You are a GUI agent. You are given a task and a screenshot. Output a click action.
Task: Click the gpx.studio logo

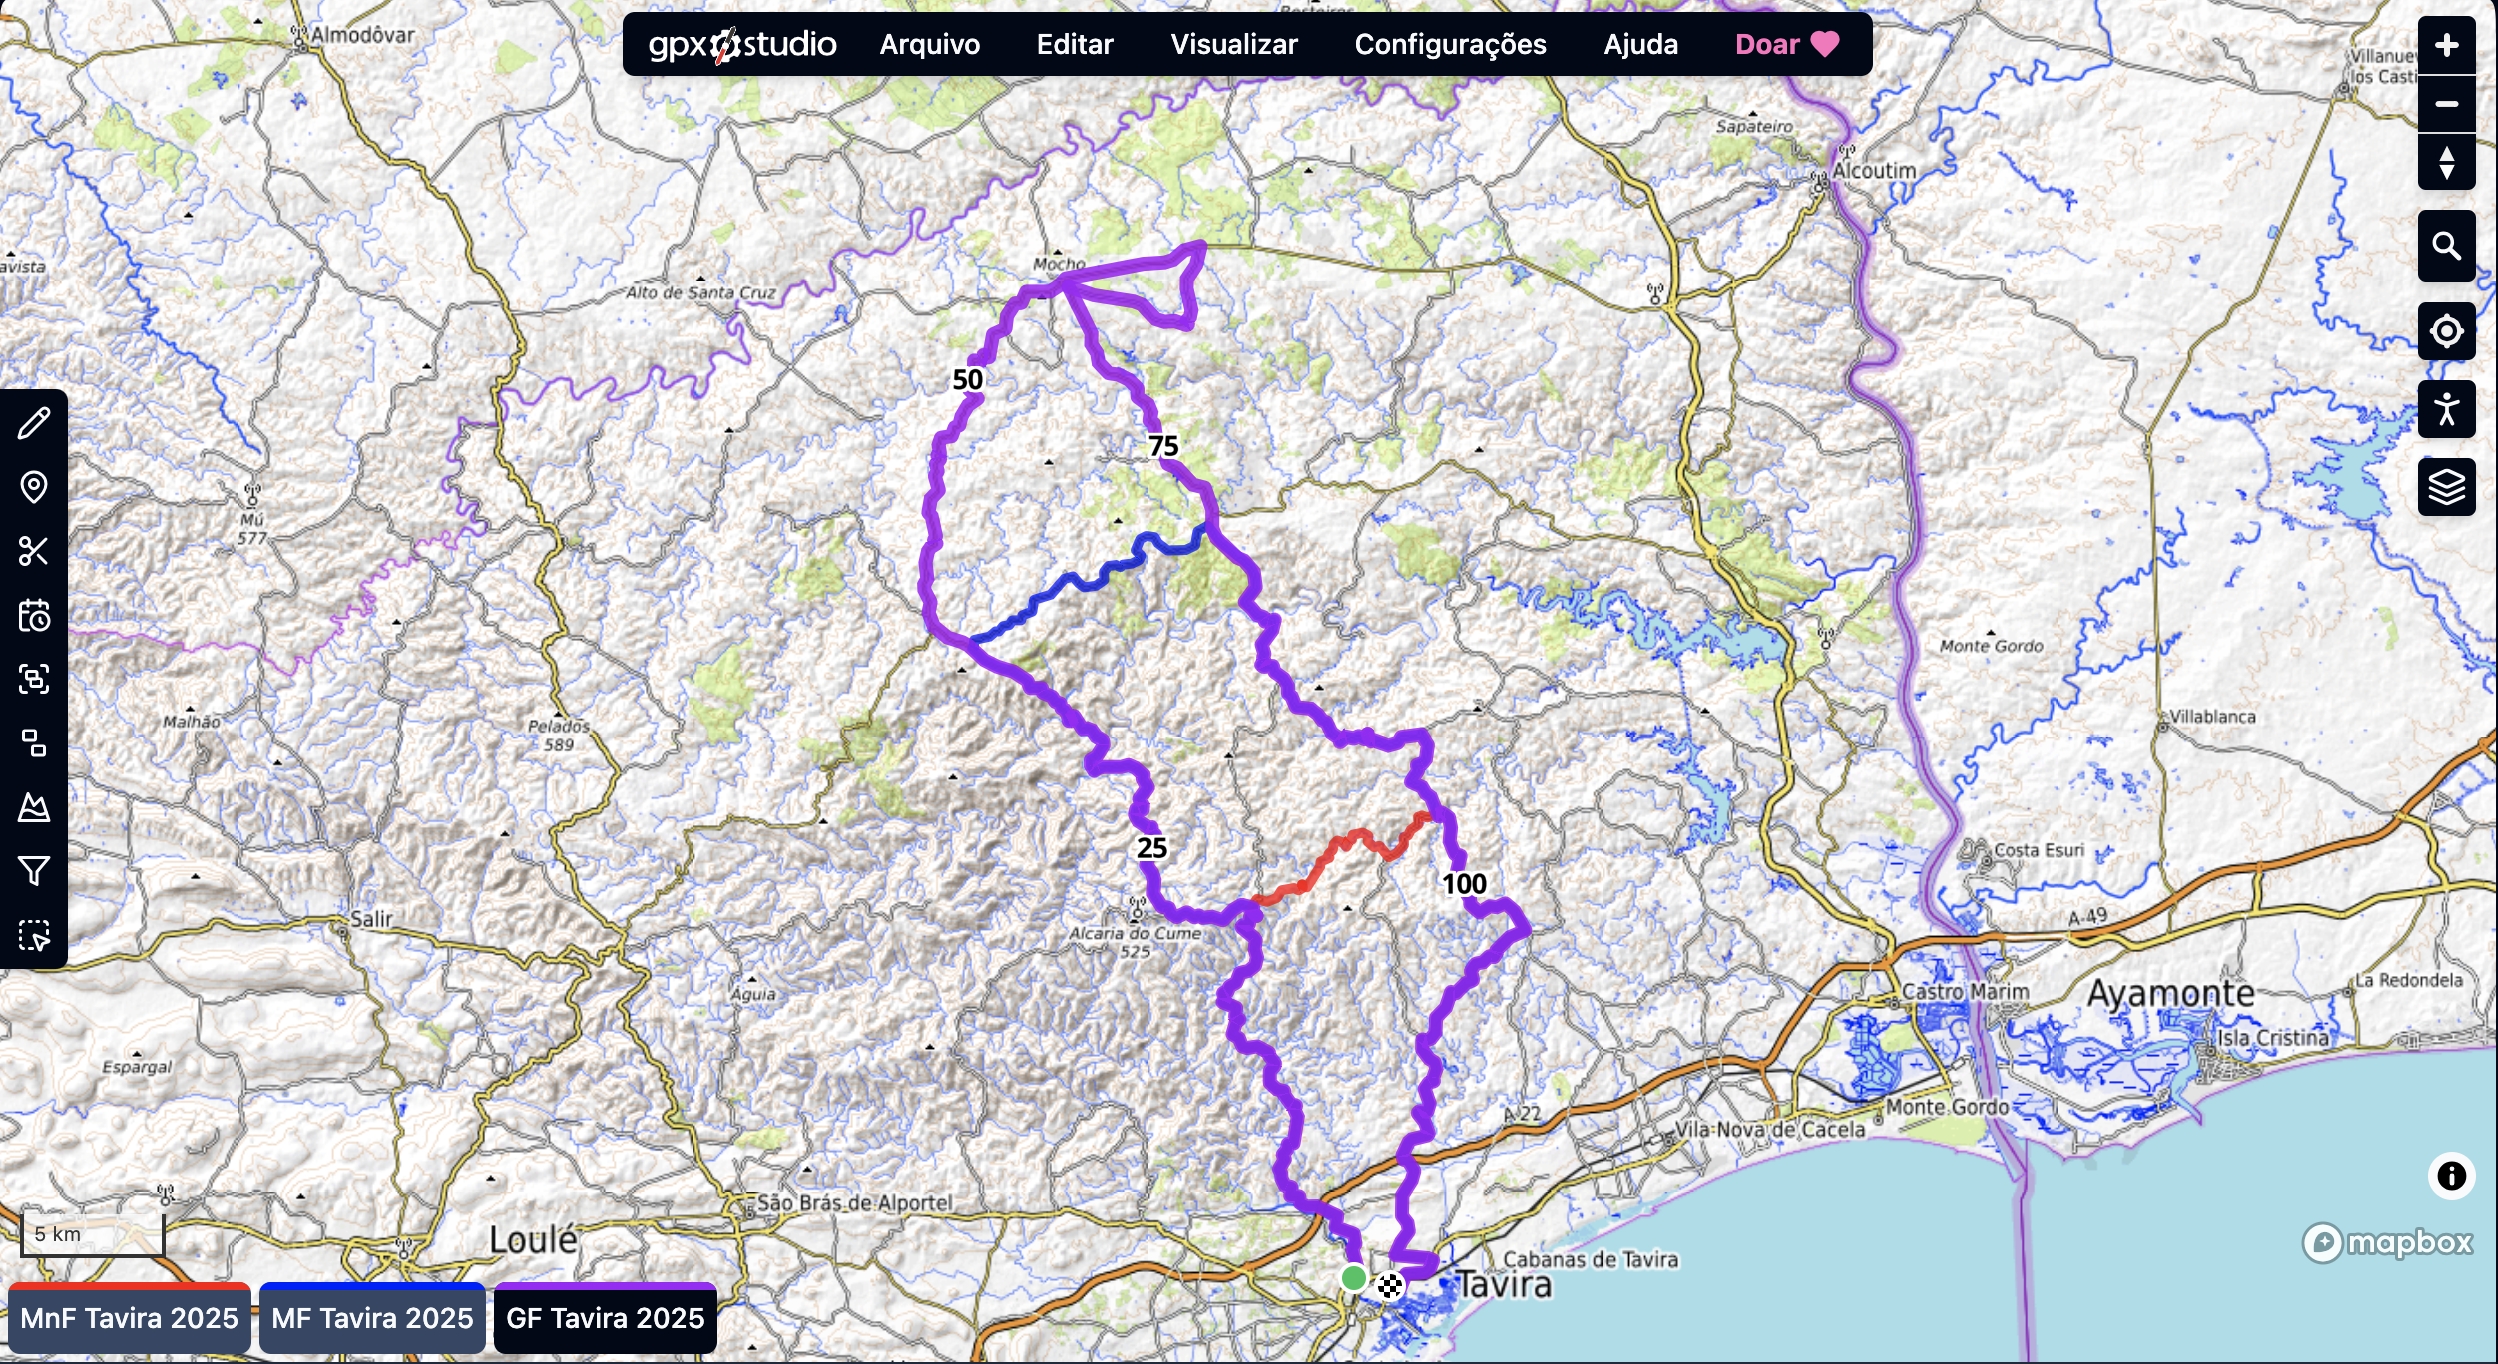point(742,44)
